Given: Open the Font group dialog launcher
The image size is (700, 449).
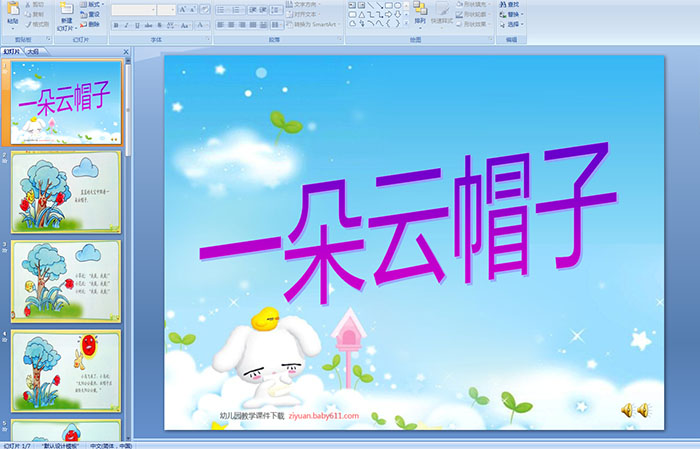Looking at the screenshot, I should (x=208, y=39).
